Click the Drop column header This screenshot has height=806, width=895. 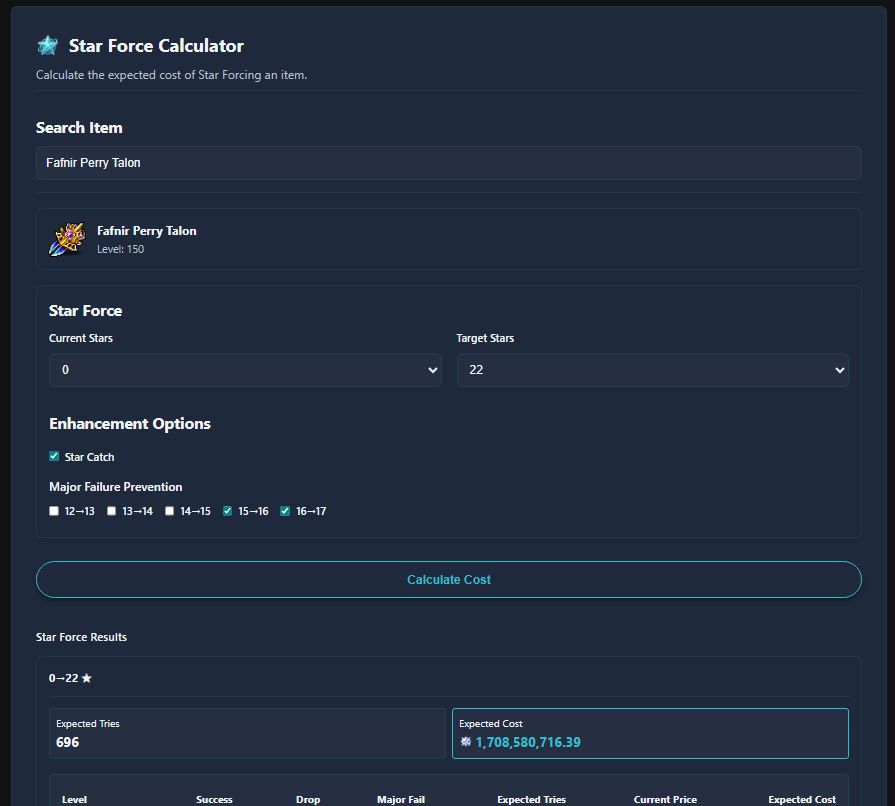coord(308,799)
